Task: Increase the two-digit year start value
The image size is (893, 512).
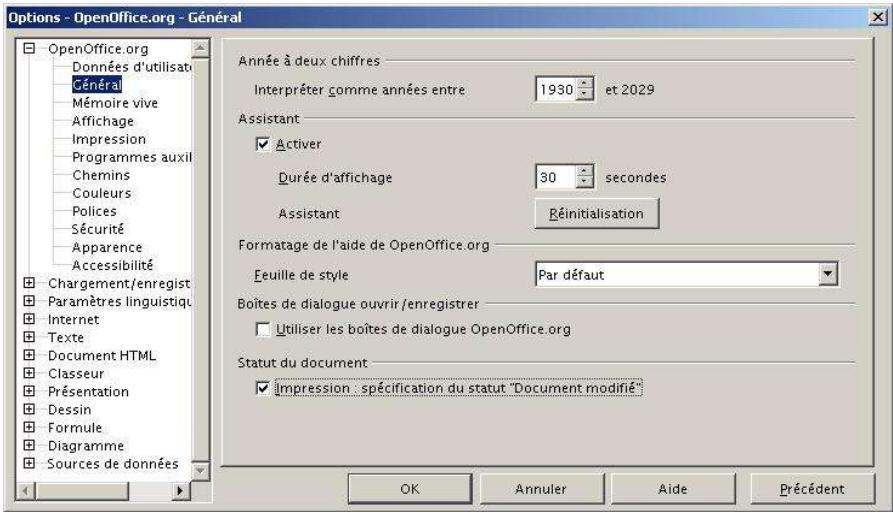Action: tap(585, 83)
